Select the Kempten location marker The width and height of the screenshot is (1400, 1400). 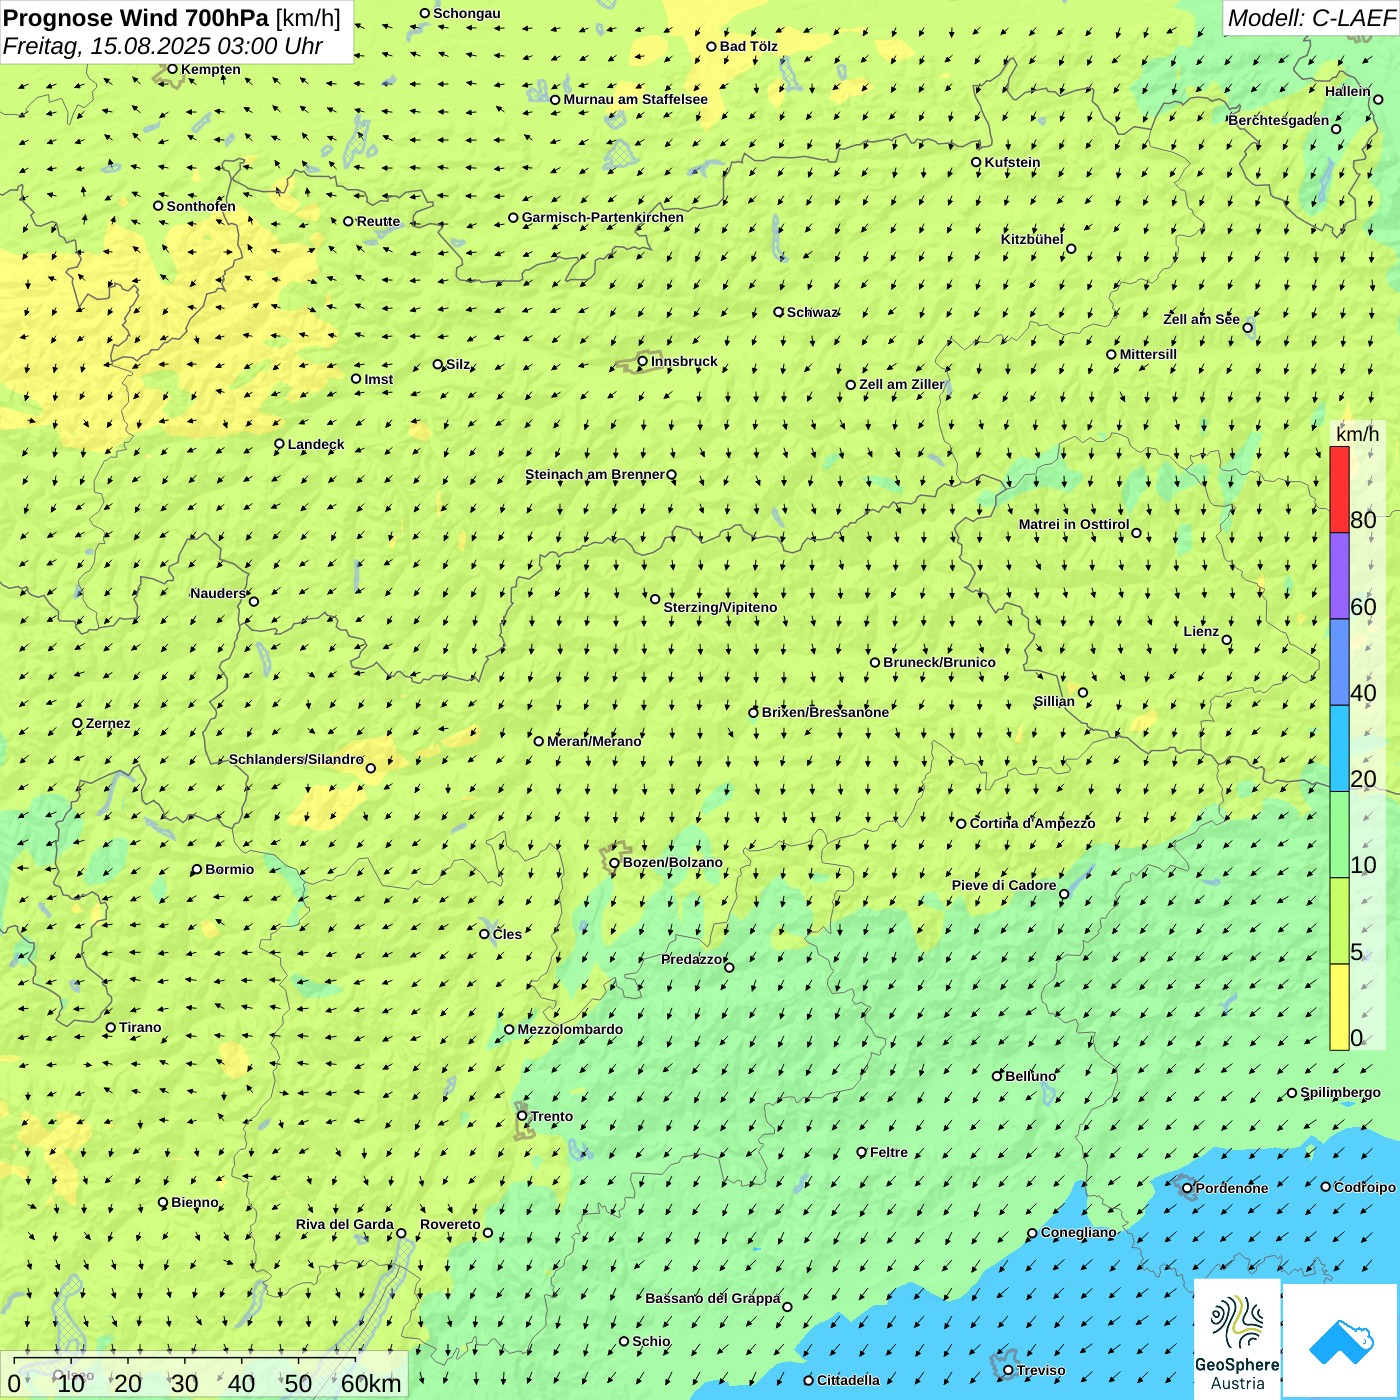[172, 69]
